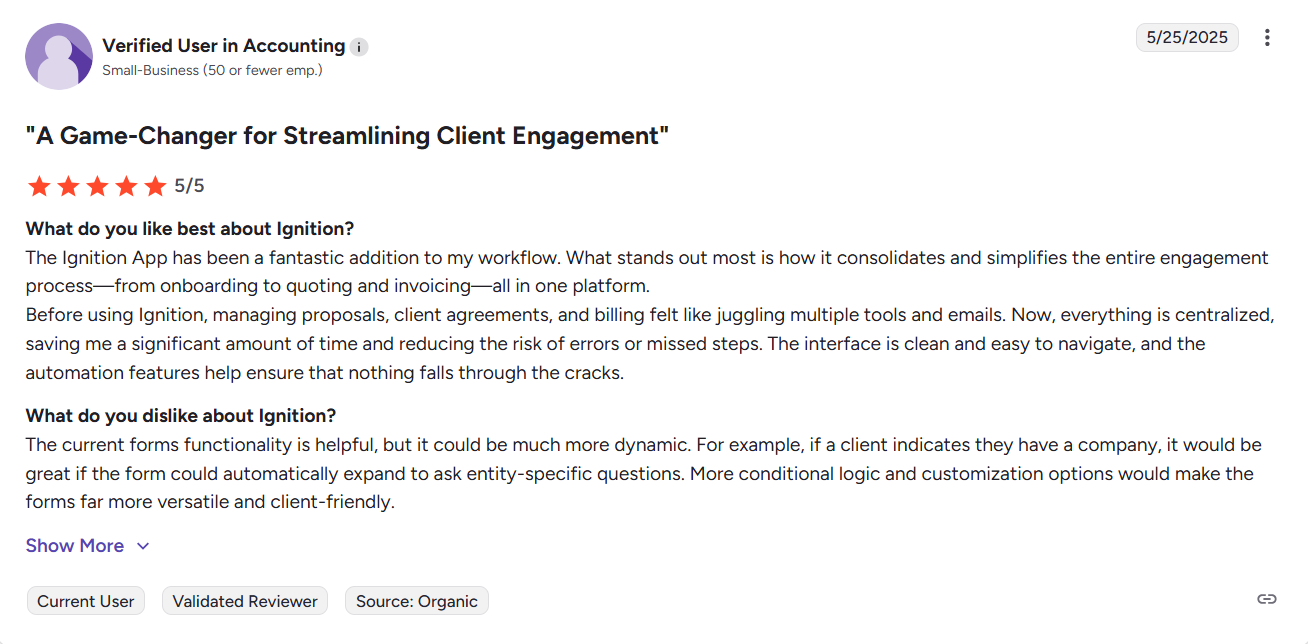Click "What do you dislike" heading
The image size is (1308, 644).
coord(181,415)
